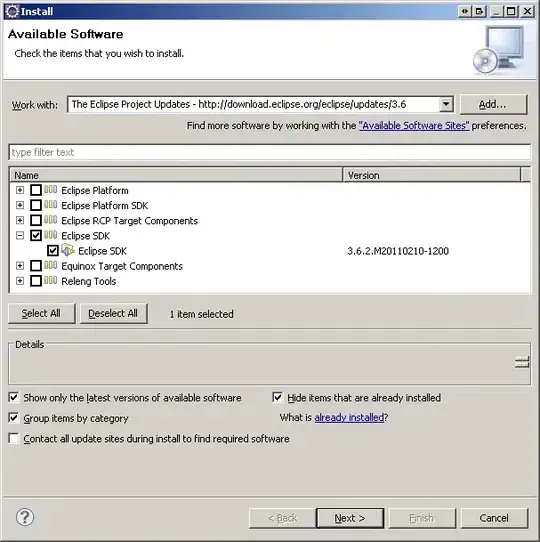Click the 1 item selected status text
The height and width of the screenshot is (542, 540).
point(202,314)
